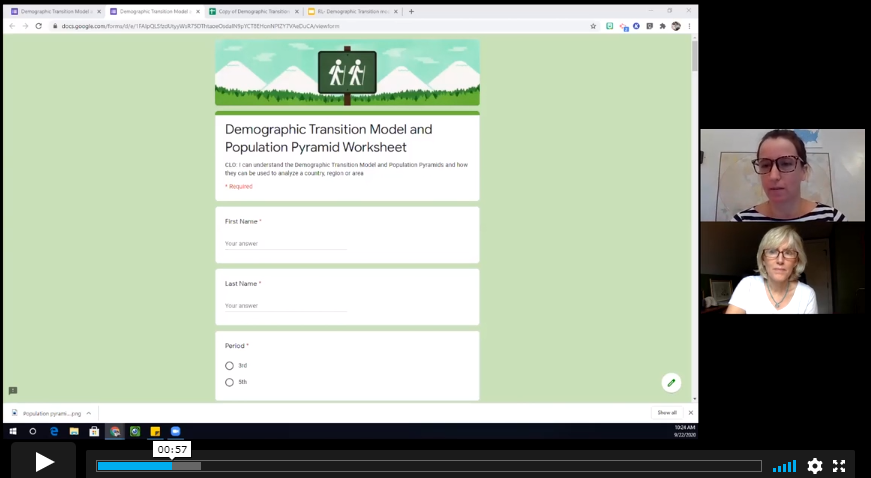Open Sticky Notes from the taskbar

[156, 431]
